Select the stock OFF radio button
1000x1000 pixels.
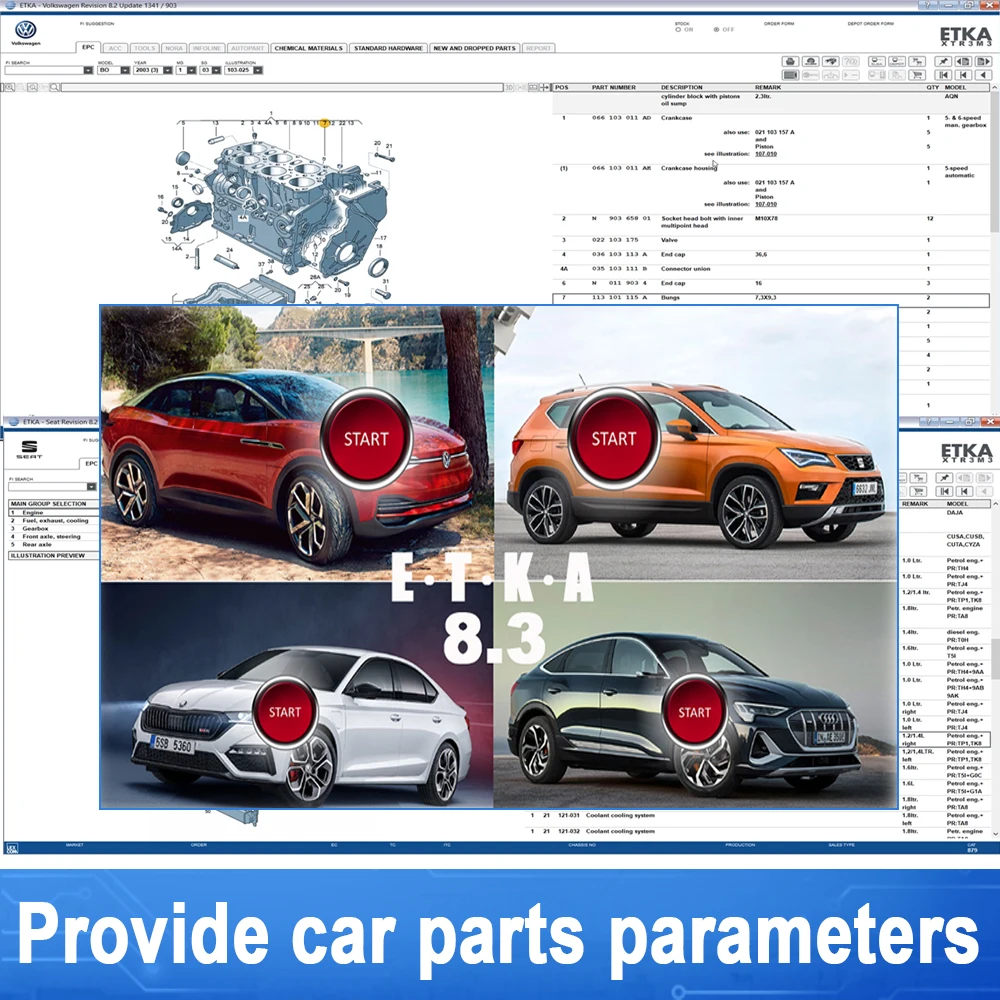tap(716, 29)
